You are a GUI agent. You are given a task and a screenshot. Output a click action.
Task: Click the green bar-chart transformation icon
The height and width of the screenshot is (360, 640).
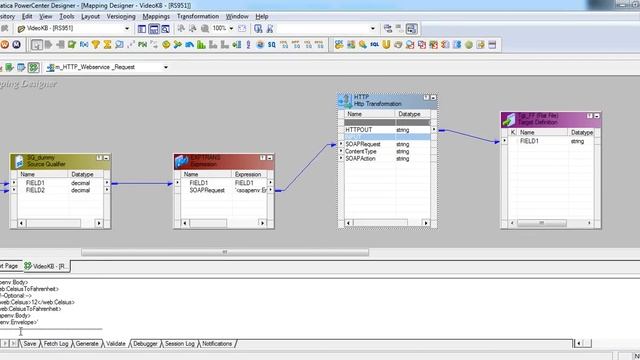pos(201,44)
